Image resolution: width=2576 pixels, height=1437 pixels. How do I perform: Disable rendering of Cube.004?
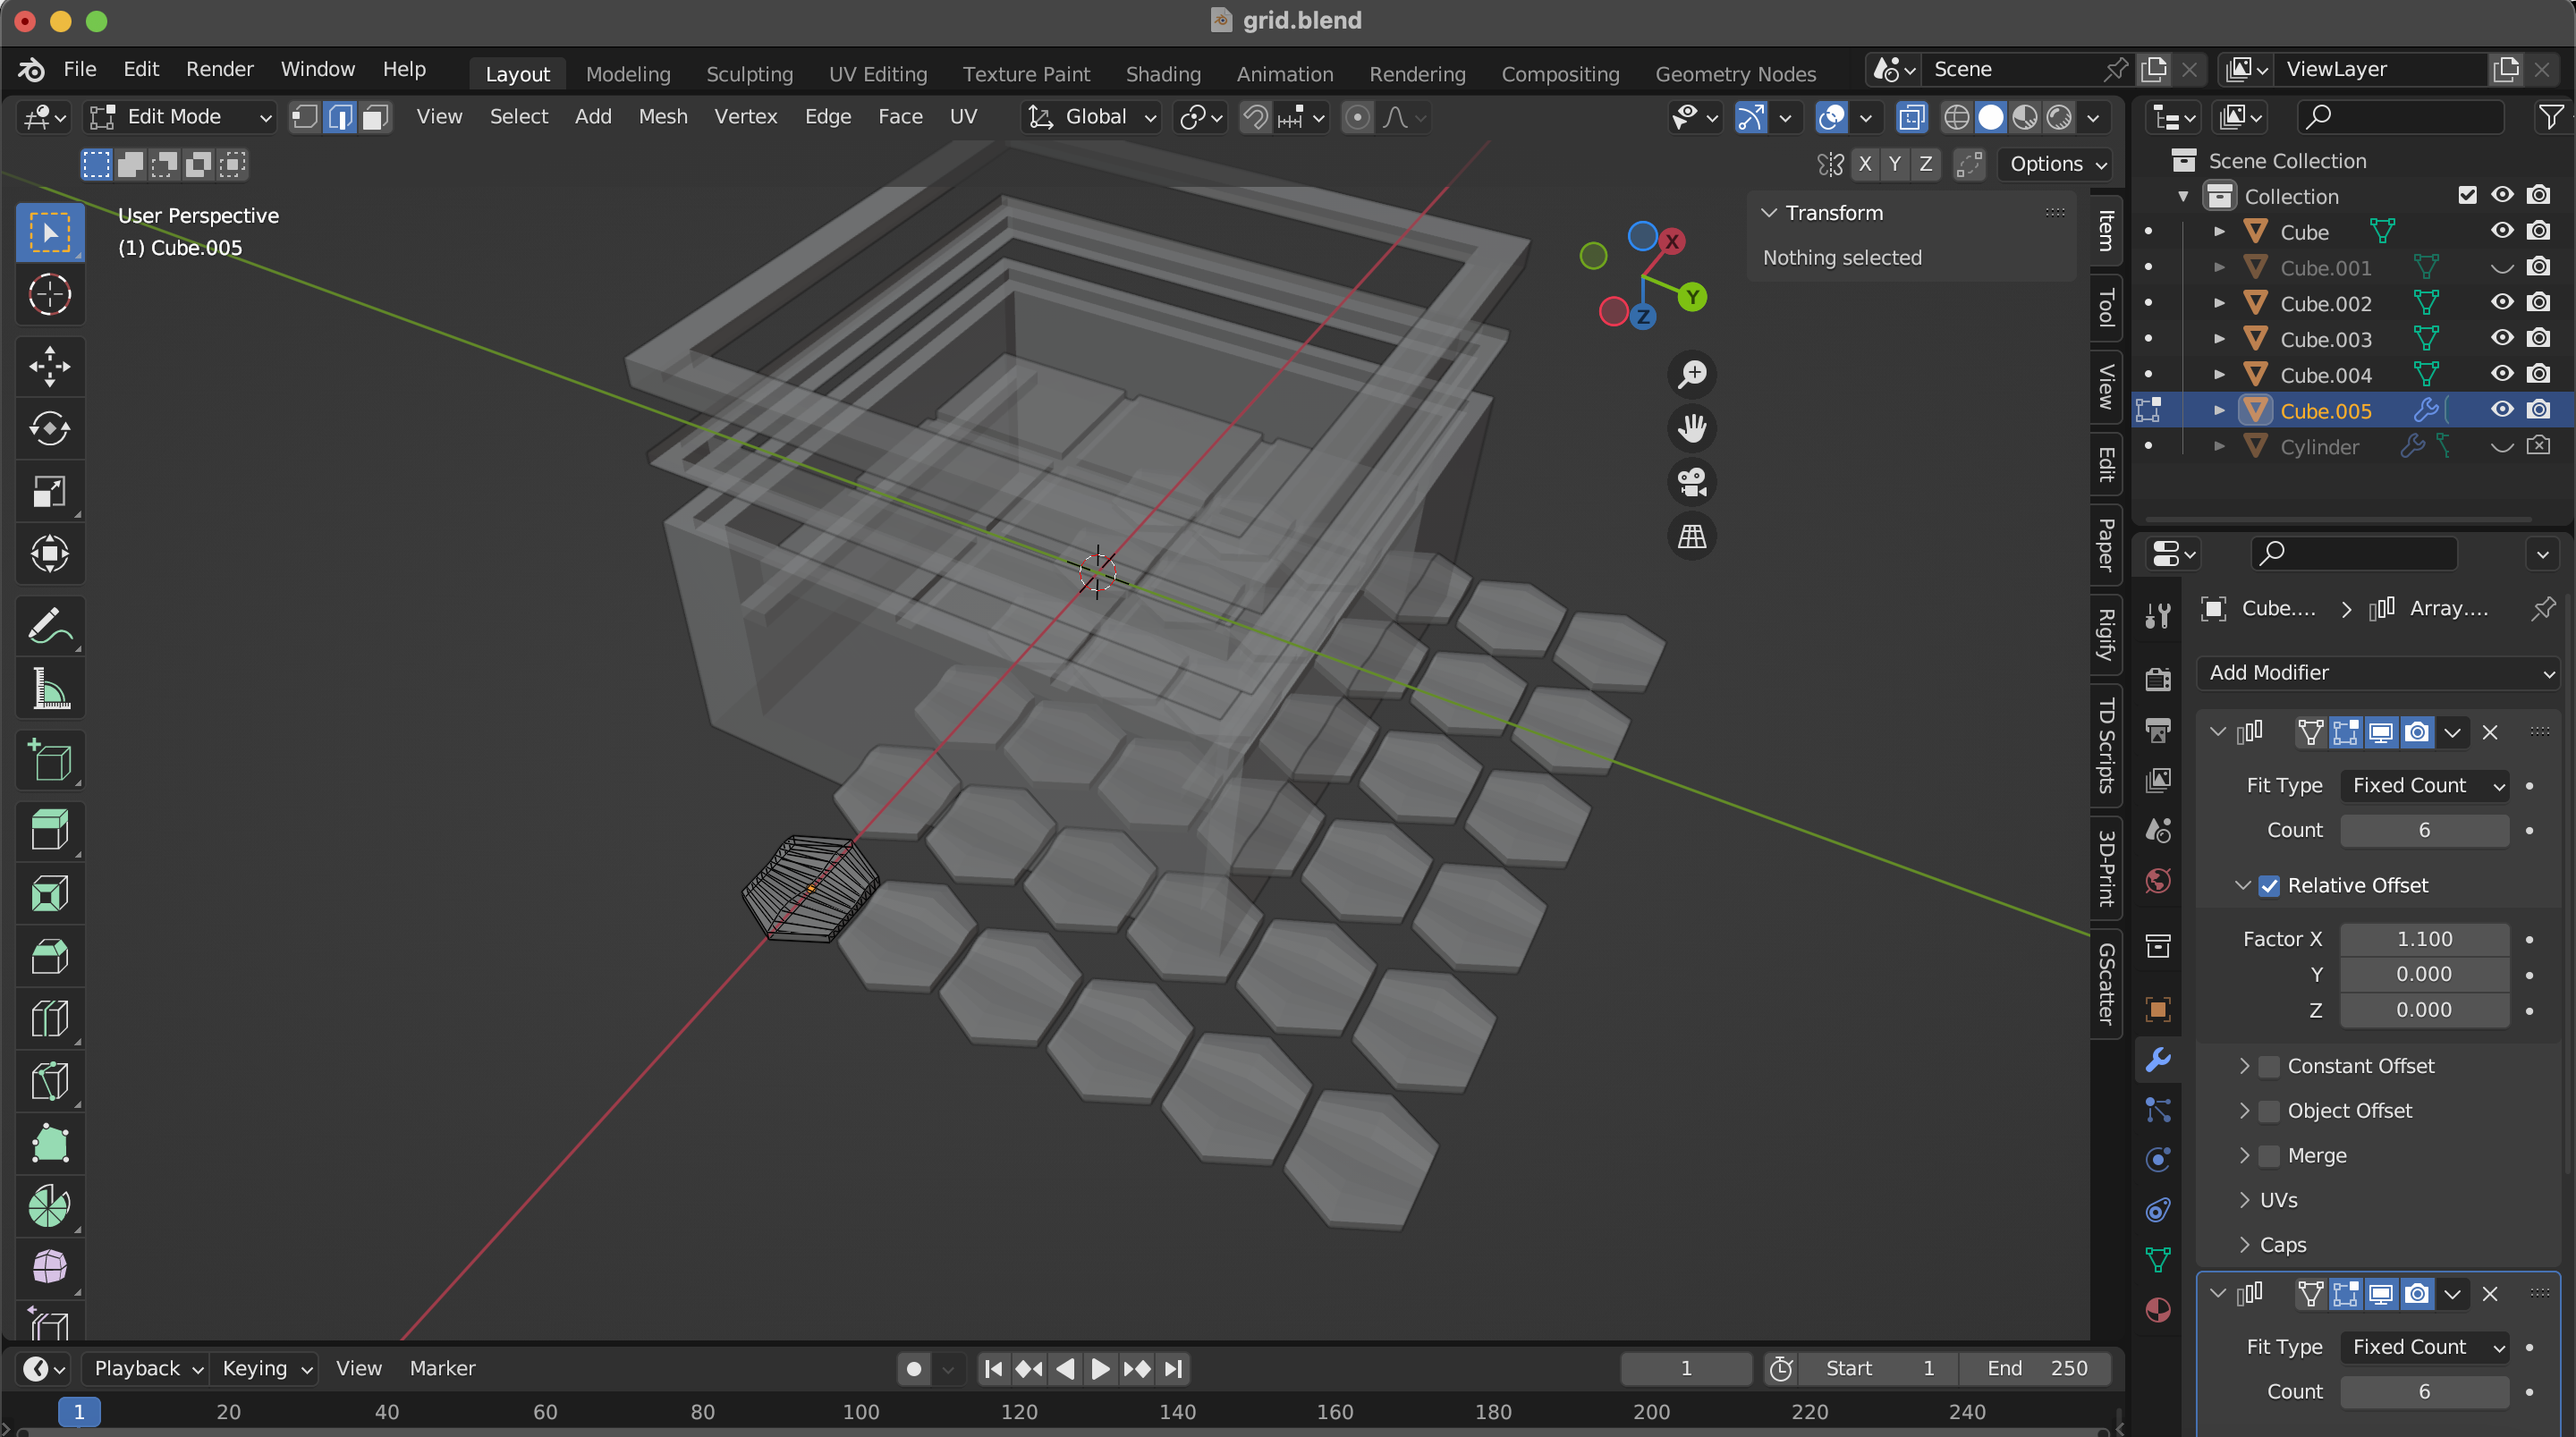tap(2538, 374)
